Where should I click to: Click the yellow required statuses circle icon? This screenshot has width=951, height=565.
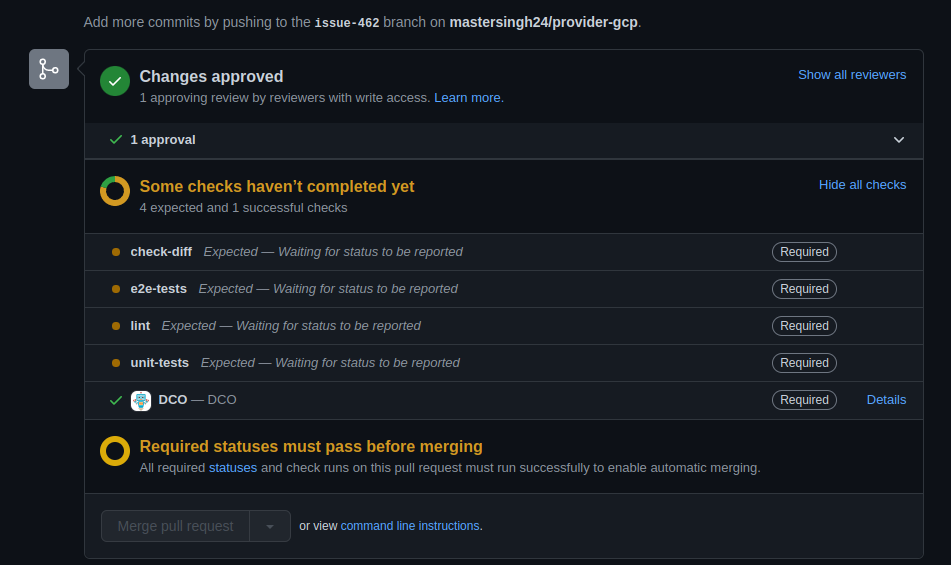115,451
